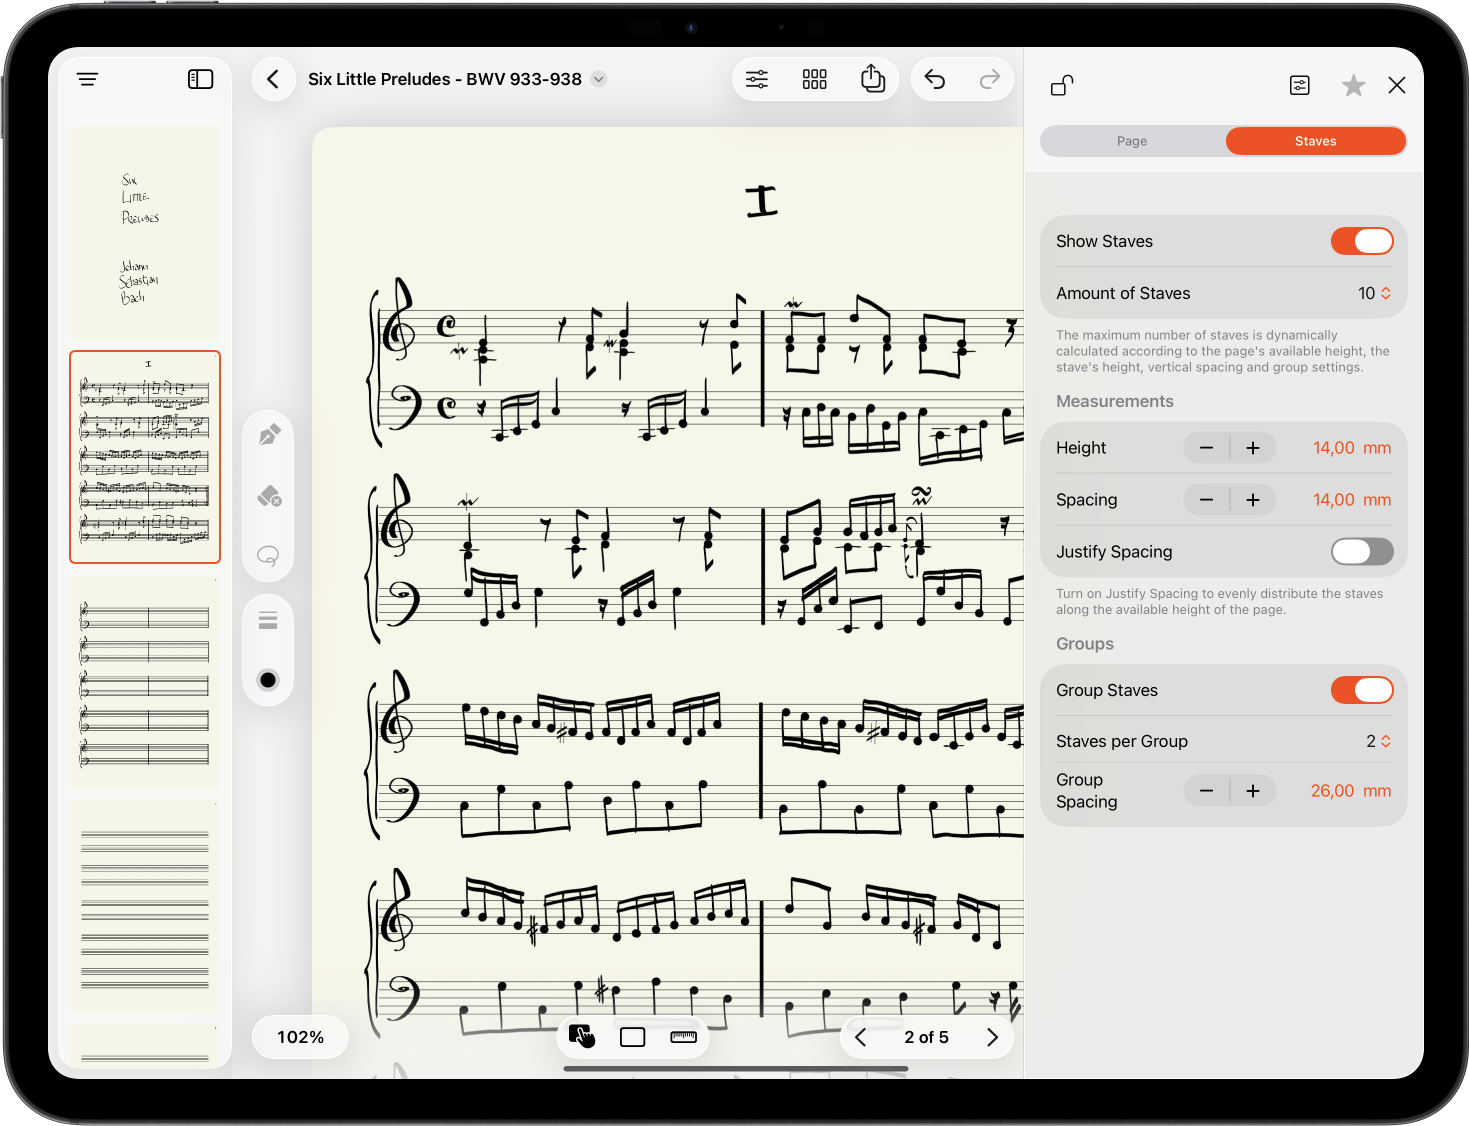This screenshot has width=1469, height=1126.
Task: Increase the Group Spacing value
Action: pos(1253,791)
